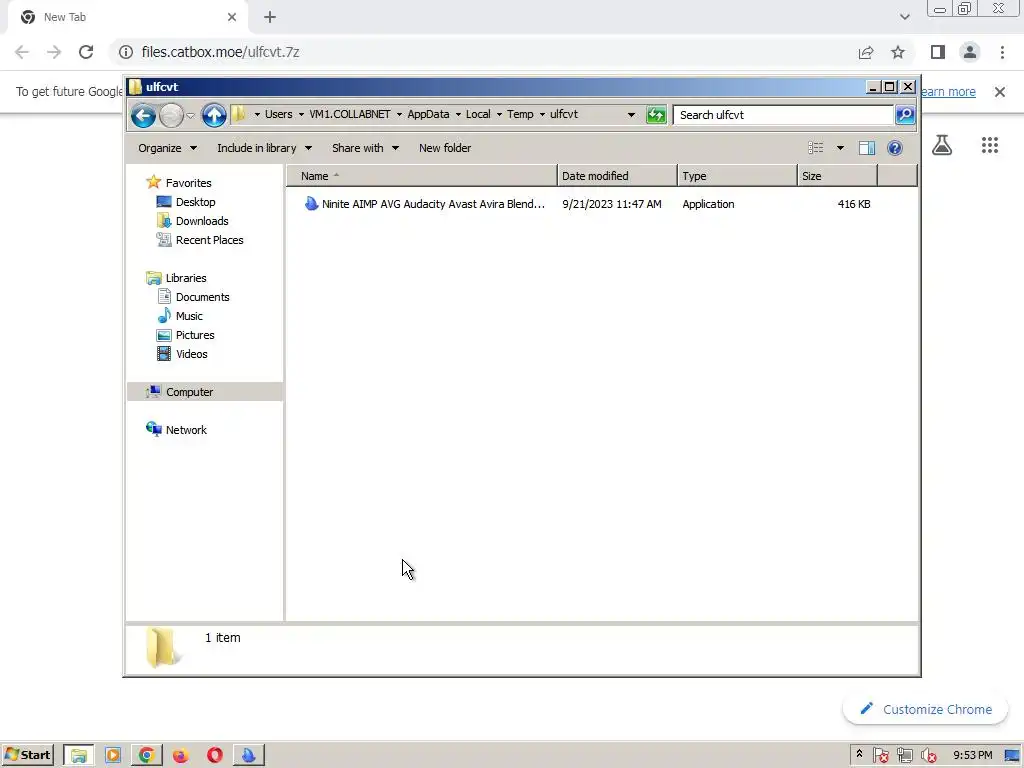The image size is (1024, 768).
Task: Sort by Name column
Action: (x=421, y=176)
